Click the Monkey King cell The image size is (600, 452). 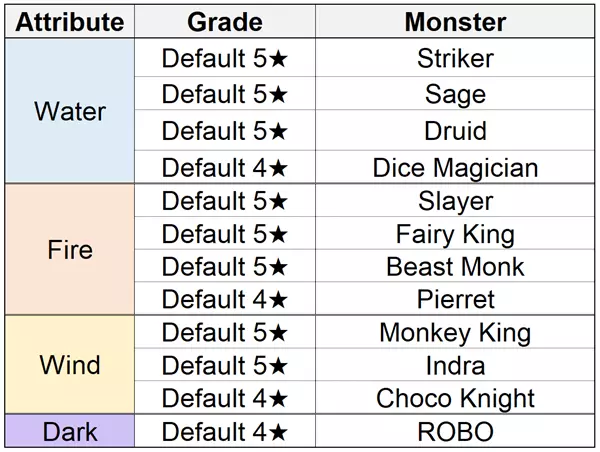pos(455,332)
